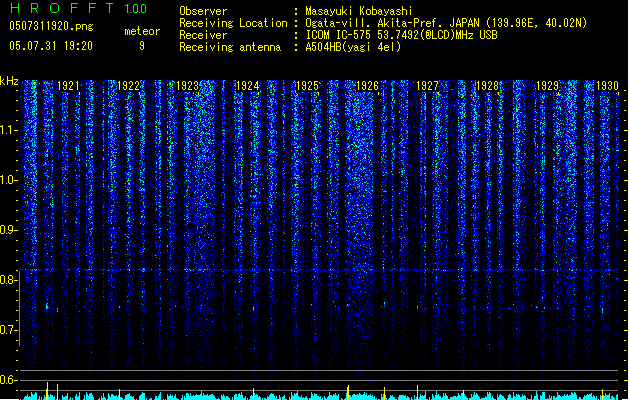Click the observer name Masayuki Kobayashi
The height and width of the screenshot is (400, 629).
pyautogui.click(x=359, y=11)
